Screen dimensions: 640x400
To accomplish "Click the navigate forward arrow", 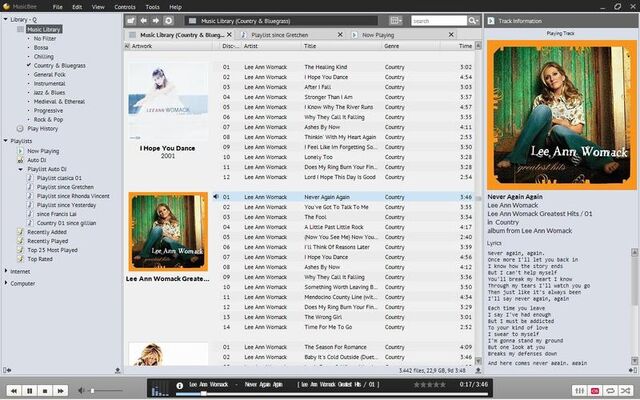I will [156, 20].
